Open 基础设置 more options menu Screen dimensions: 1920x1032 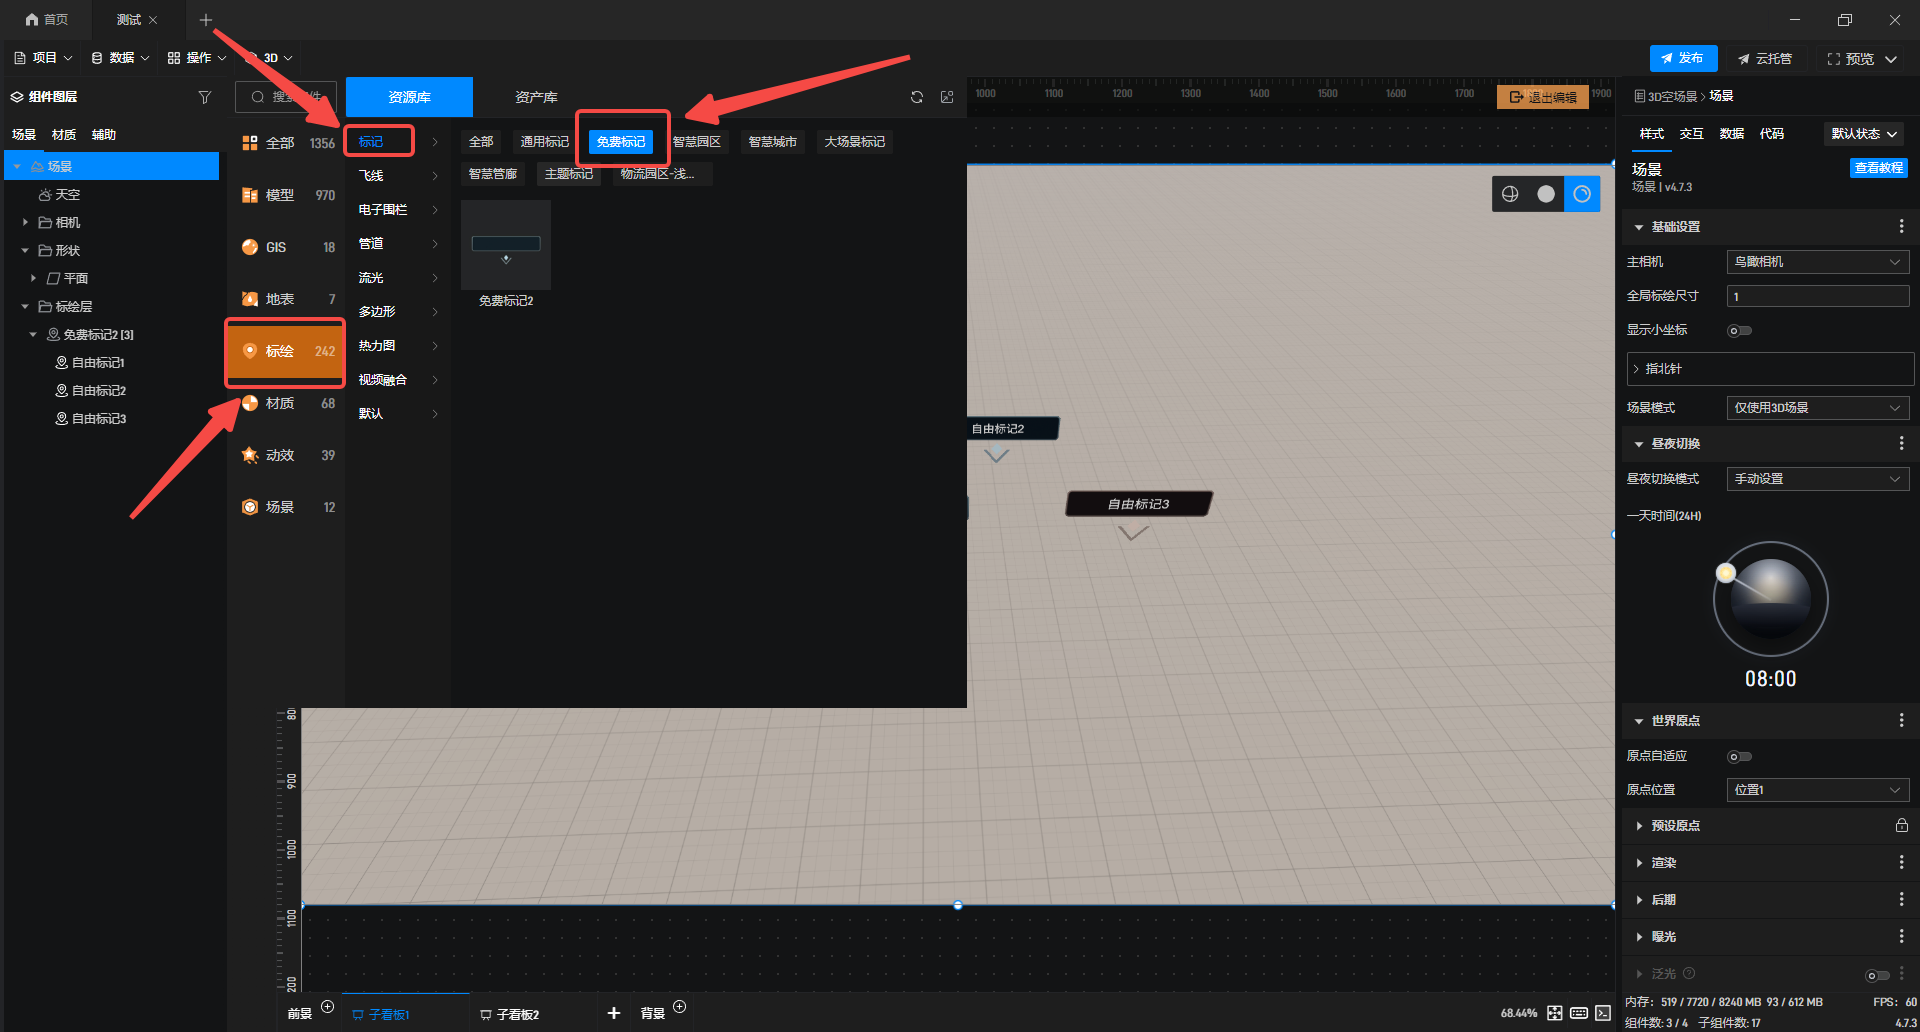pyautogui.click(x=1901, y=227)
